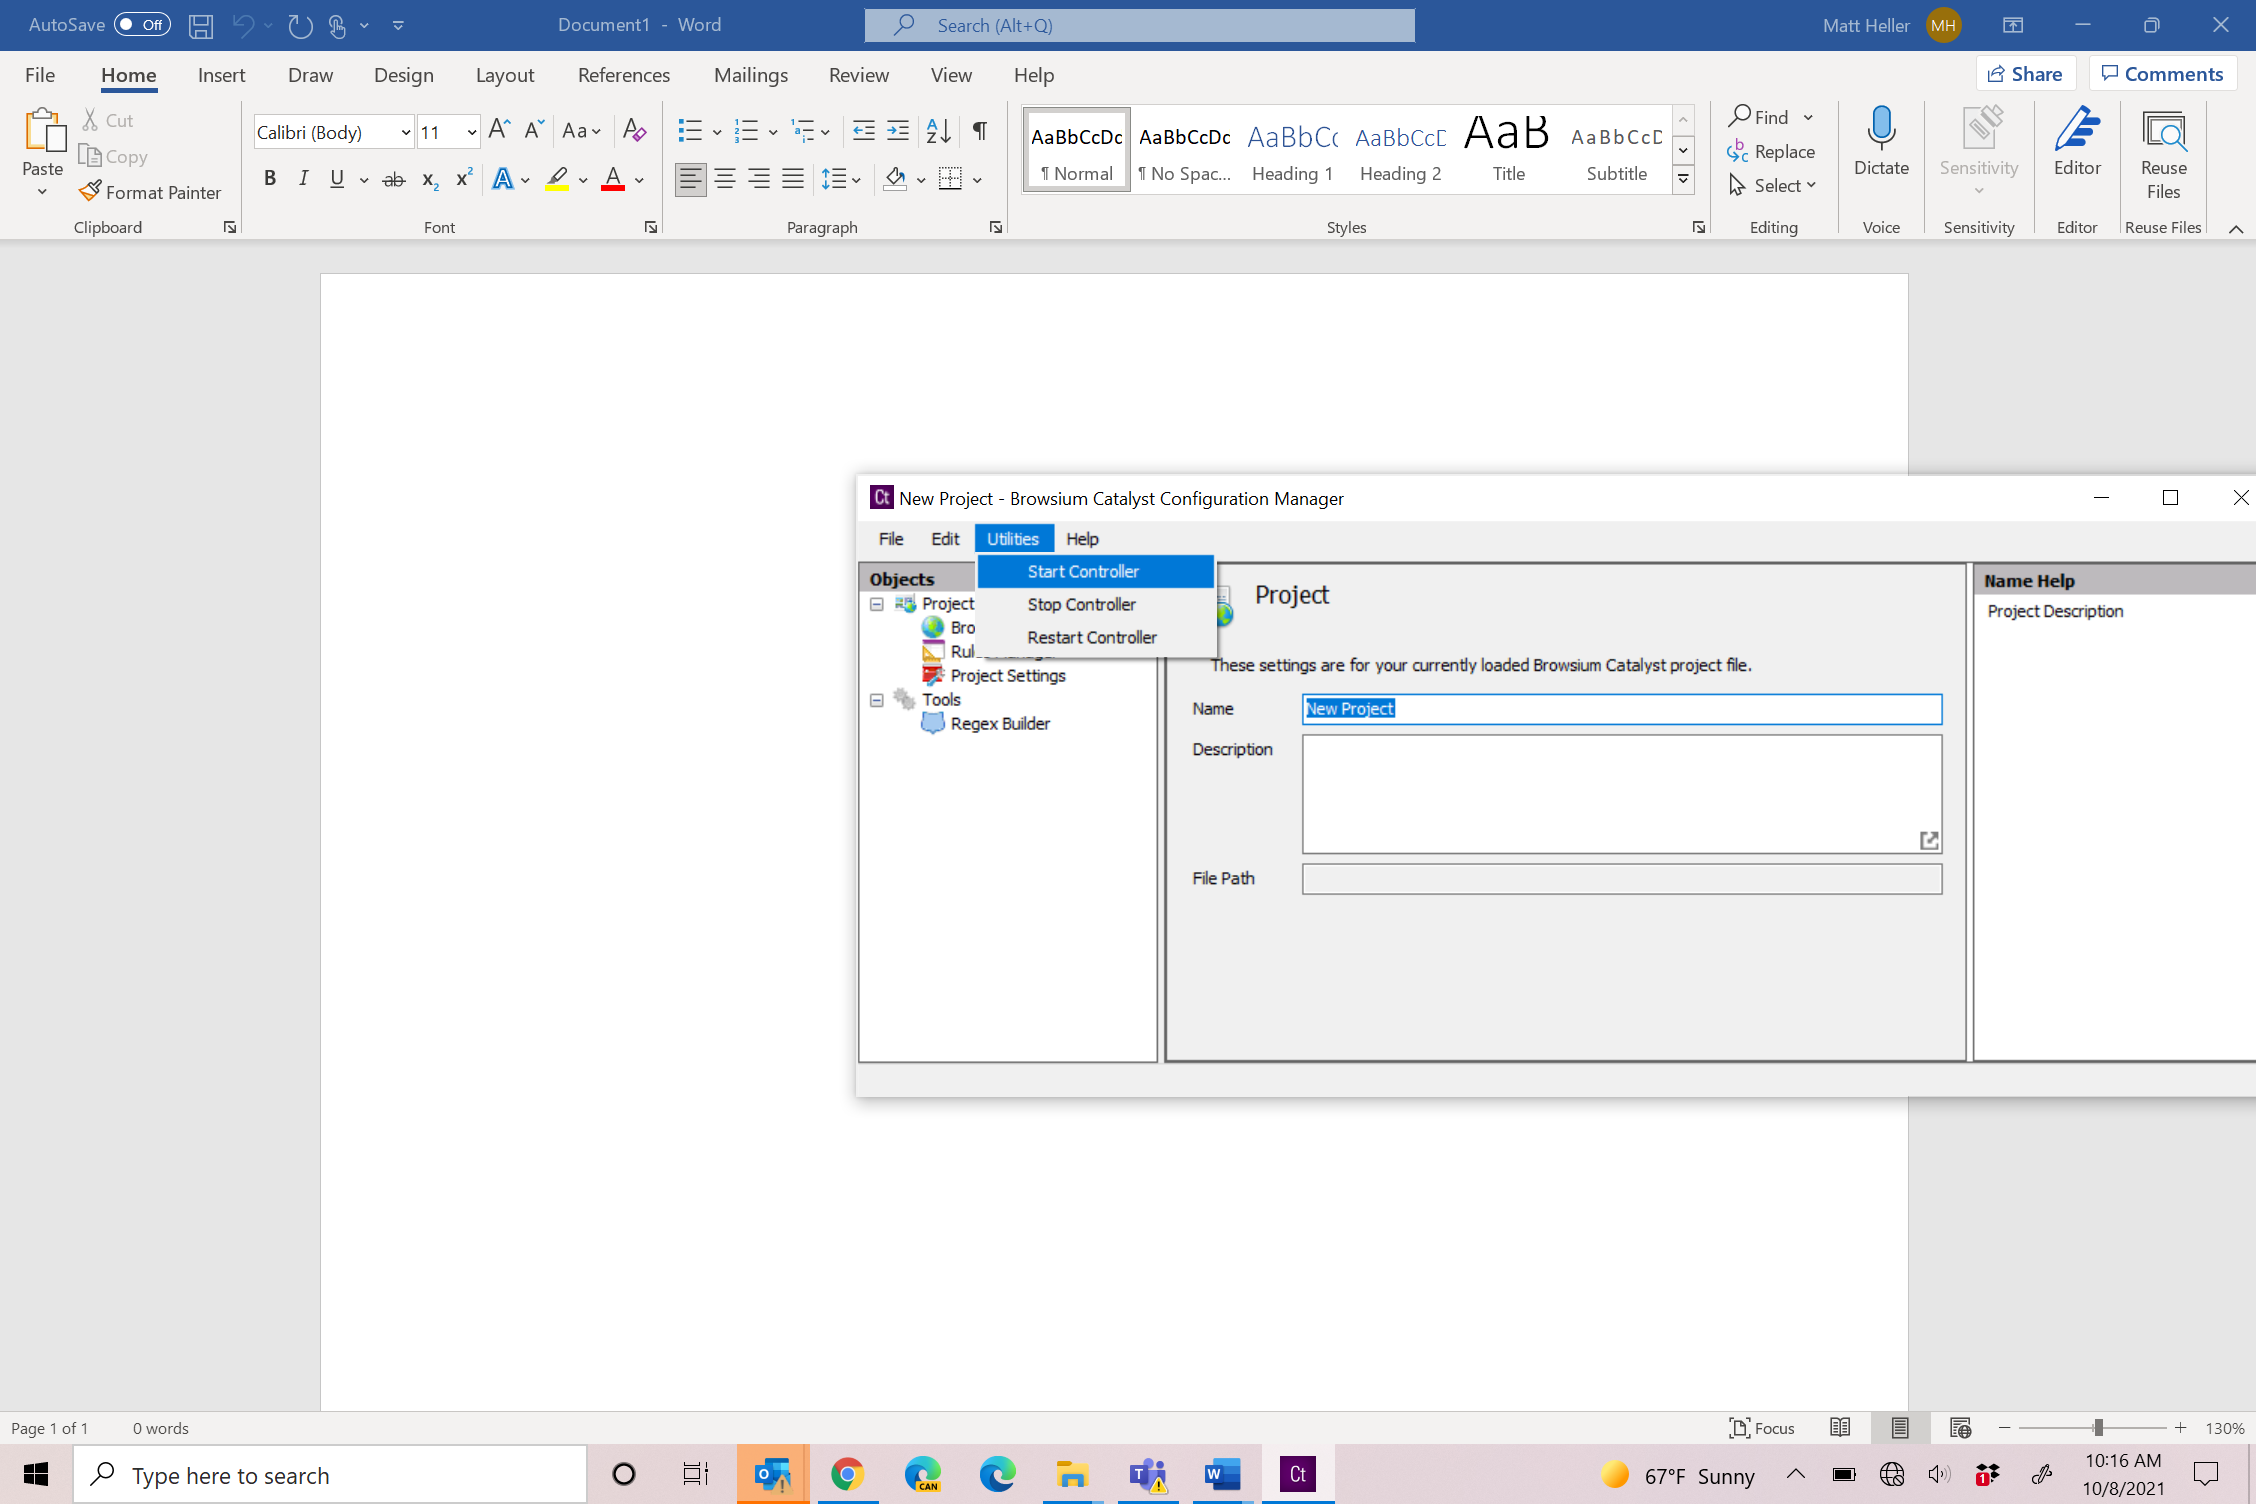
Task: Click the Show/Hide paragraph marks icon
Action: click(980, 130)
